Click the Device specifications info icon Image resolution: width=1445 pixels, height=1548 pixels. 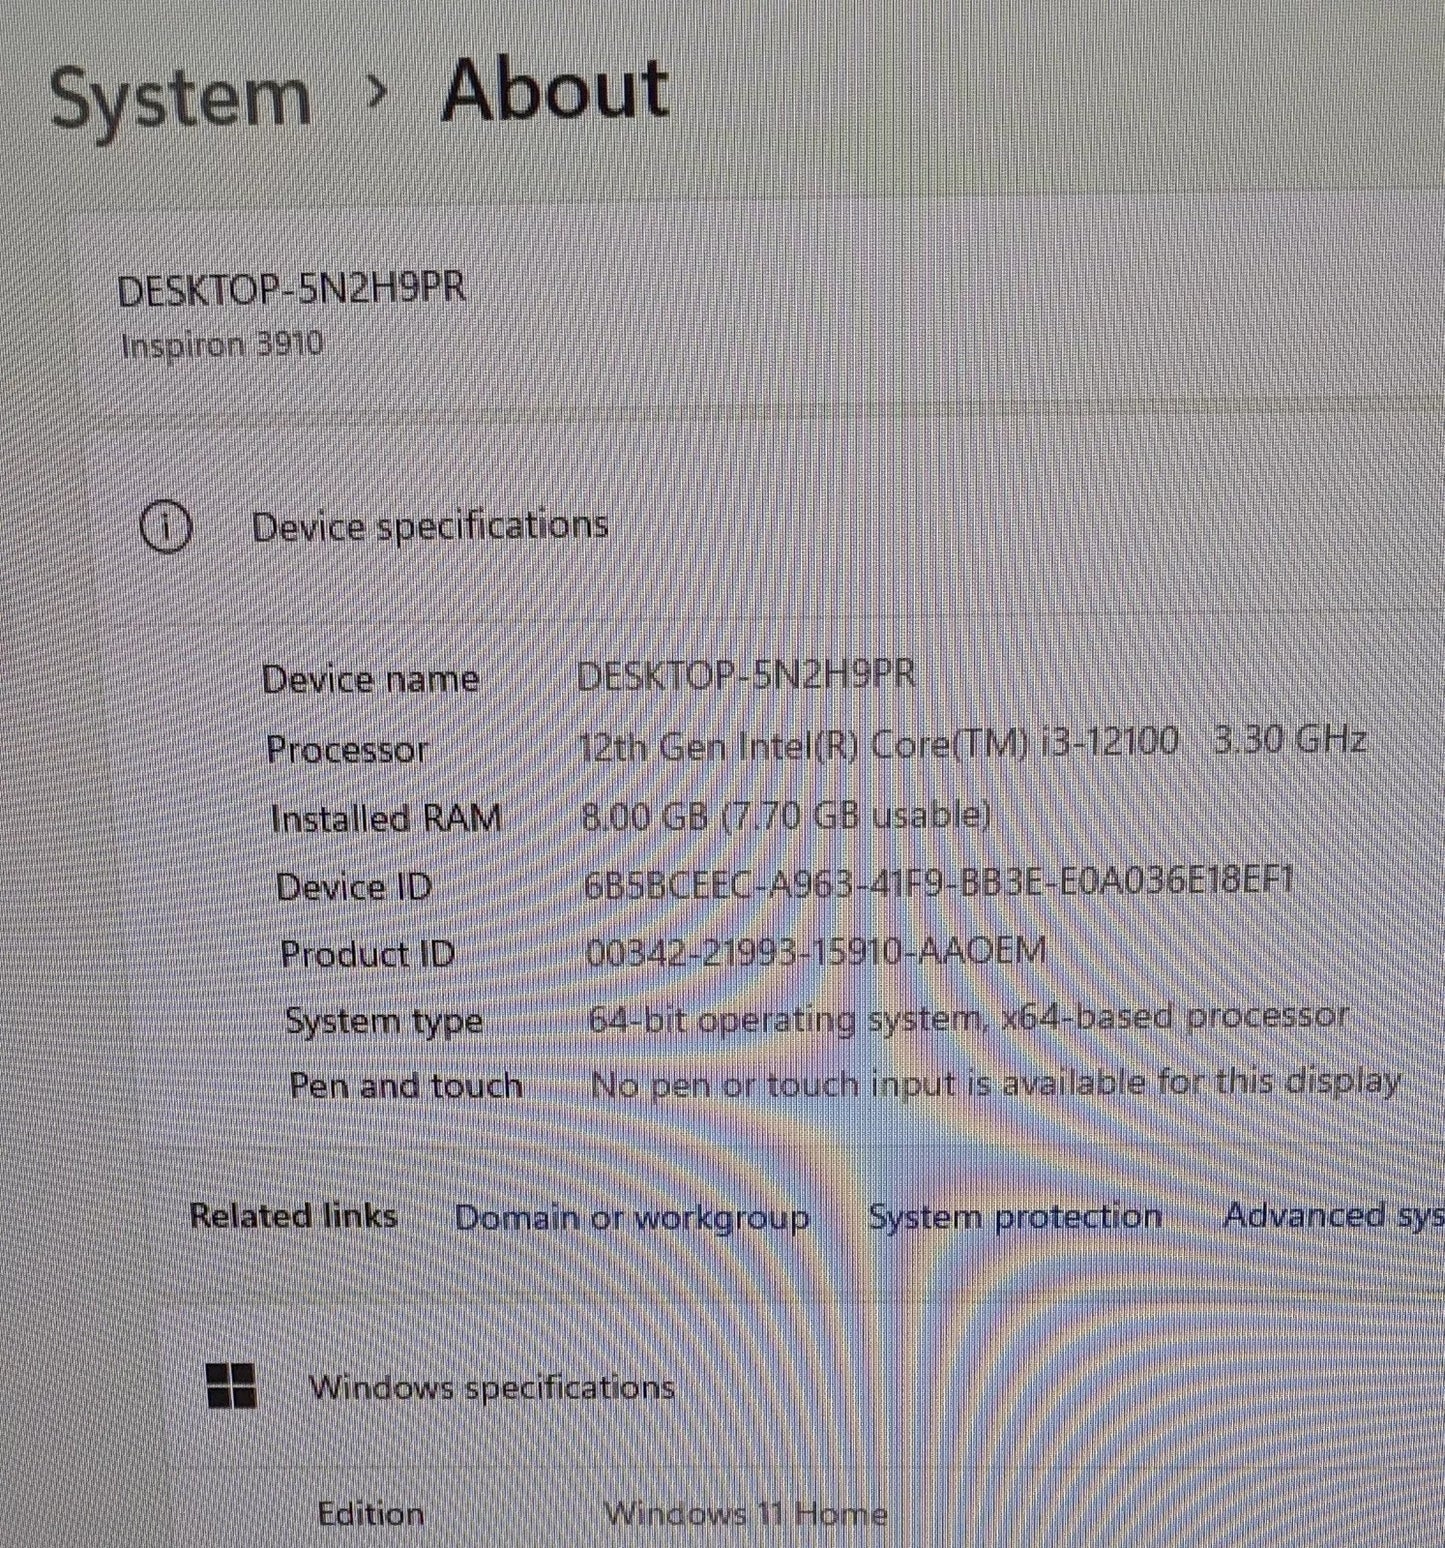[x=166, y=527]
